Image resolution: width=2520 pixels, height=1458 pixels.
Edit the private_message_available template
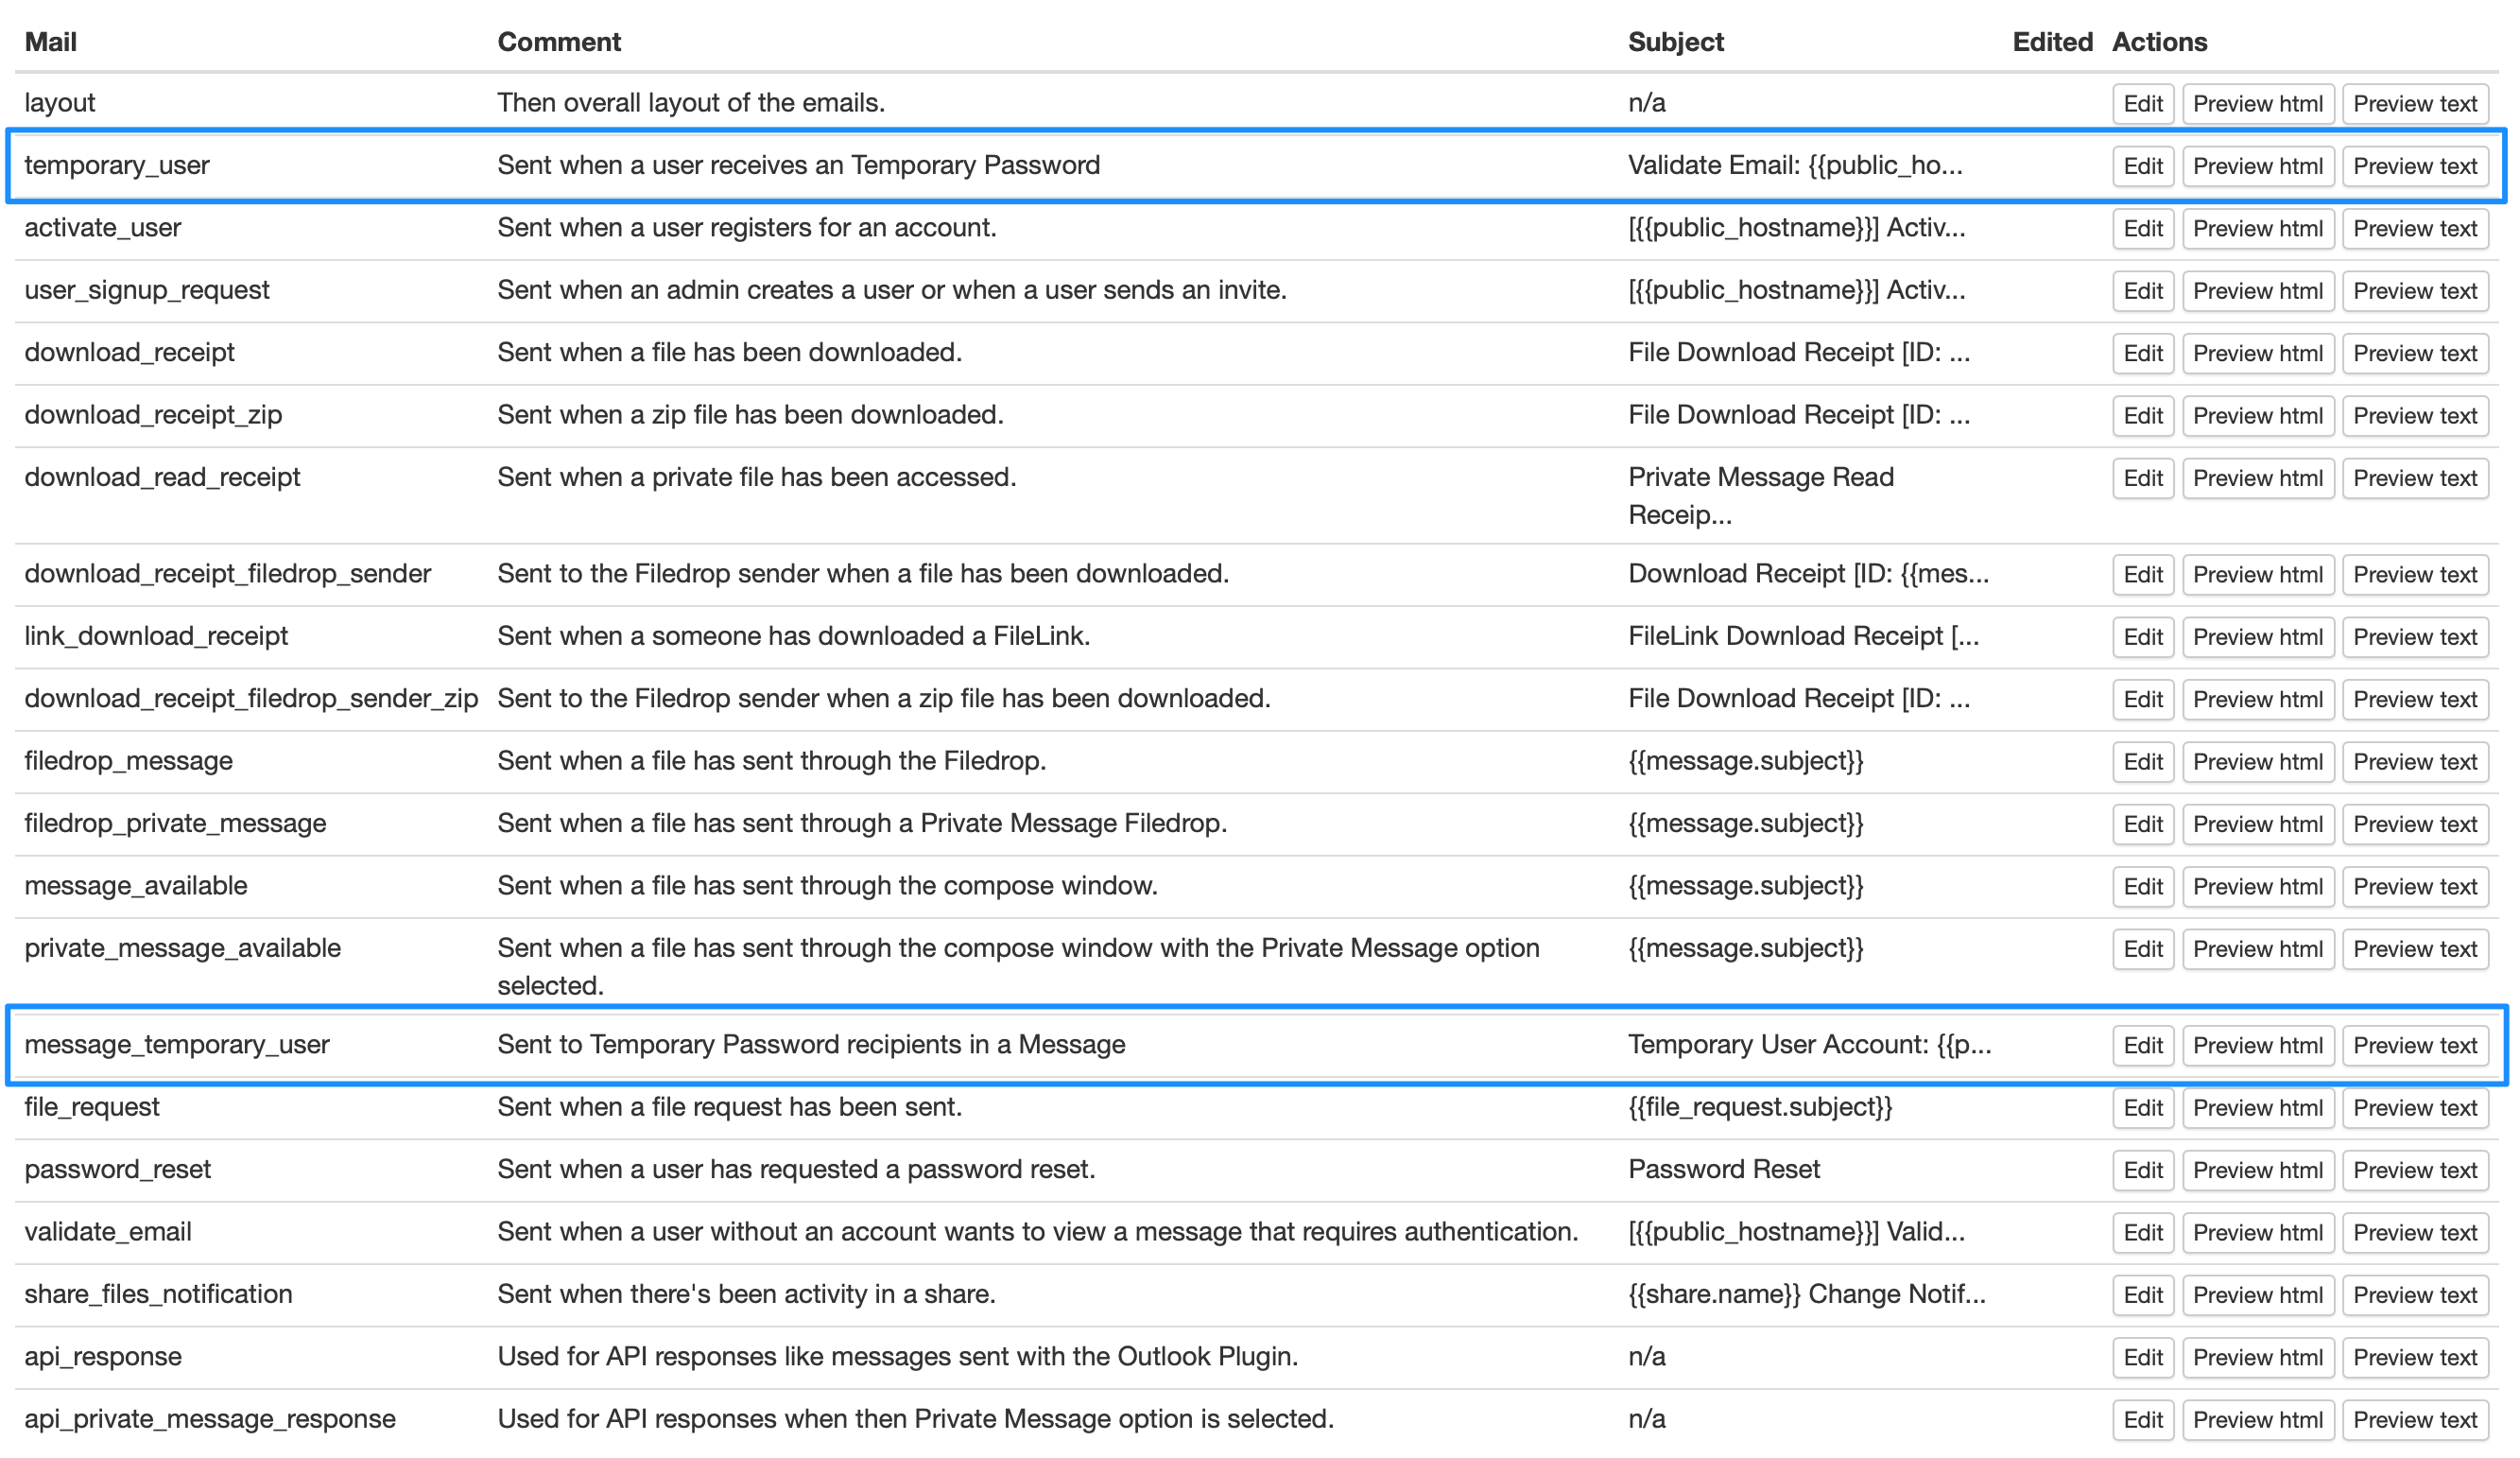(2142, 948)
